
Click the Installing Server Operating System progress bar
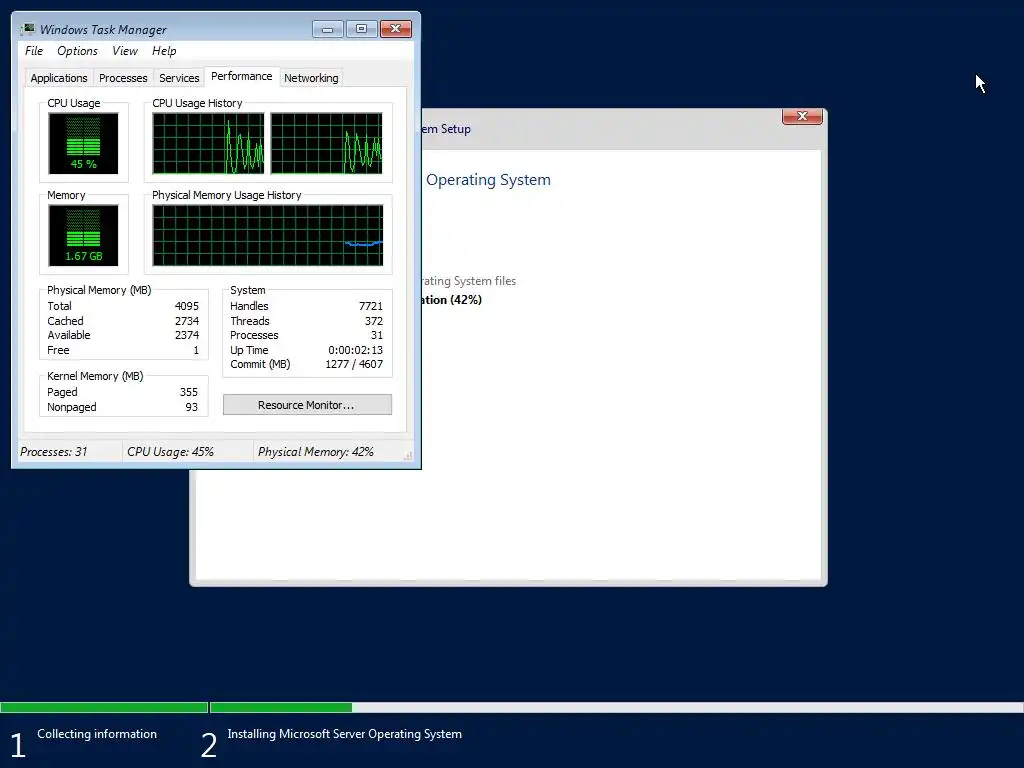coord(616,707)
